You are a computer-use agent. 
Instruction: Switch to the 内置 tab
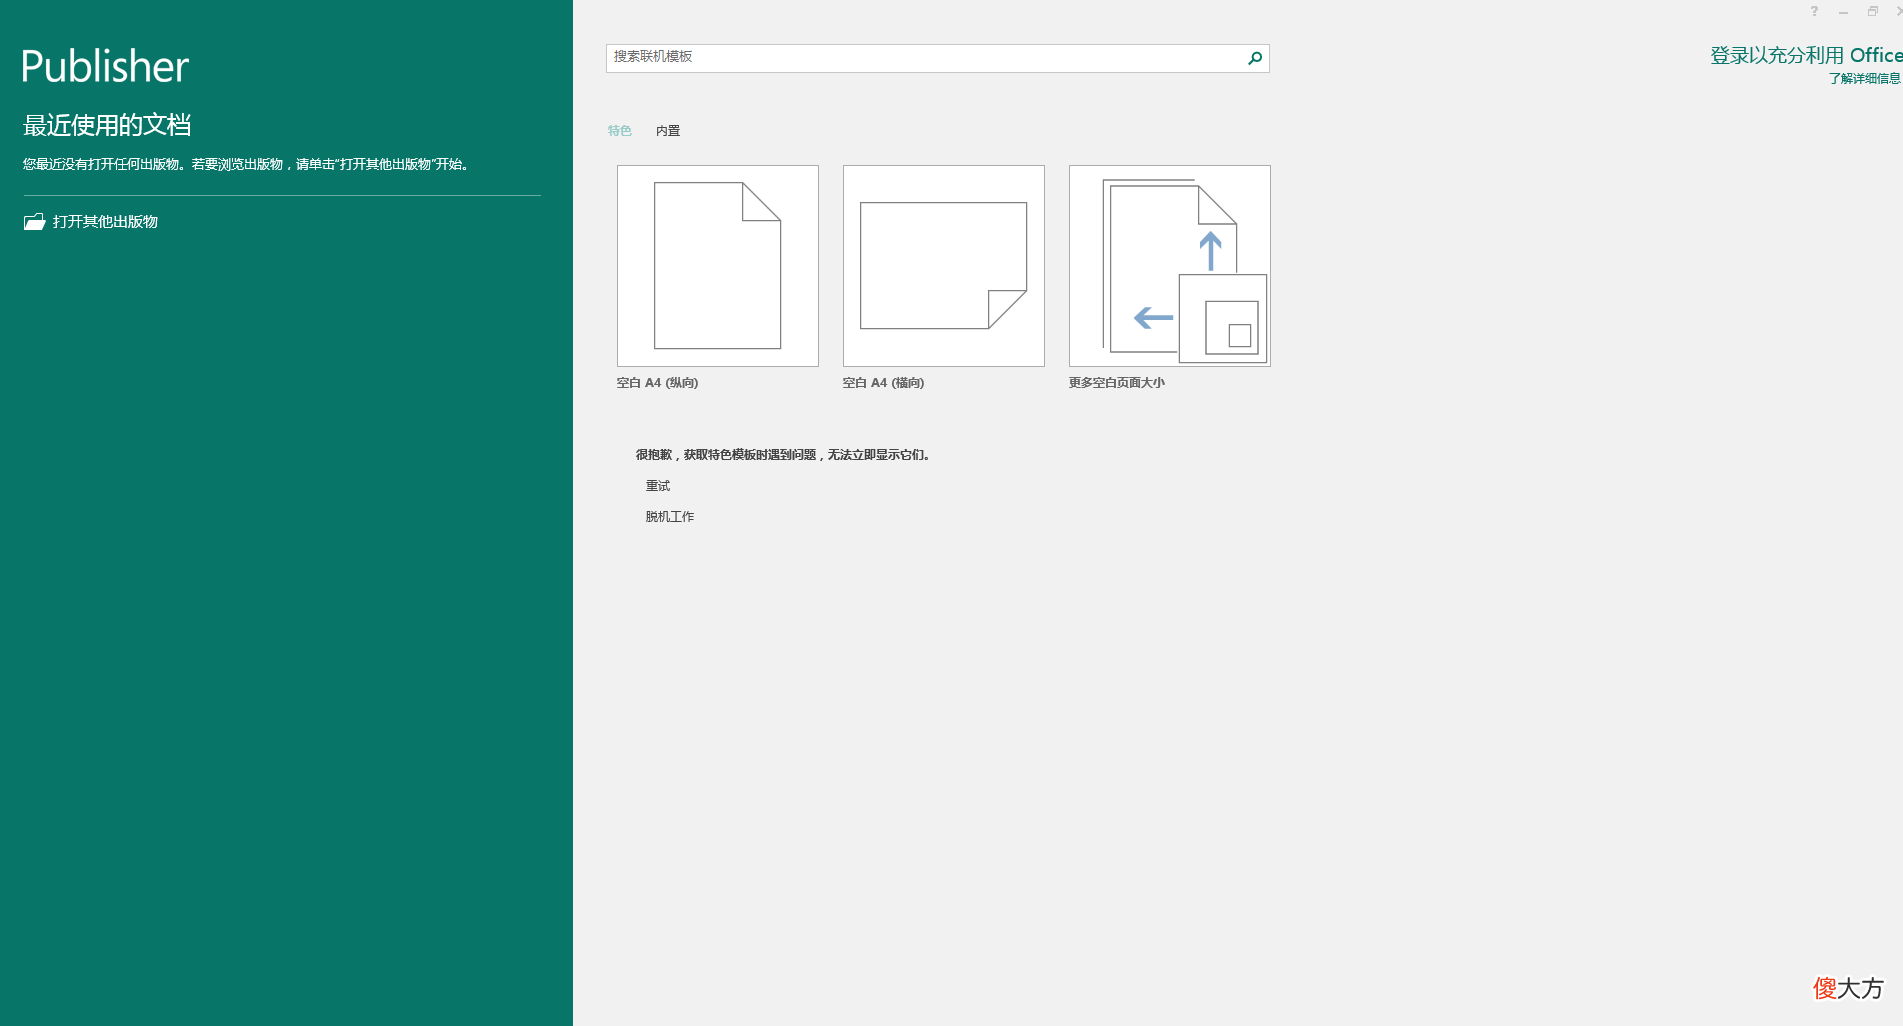[x=668, y=131]
